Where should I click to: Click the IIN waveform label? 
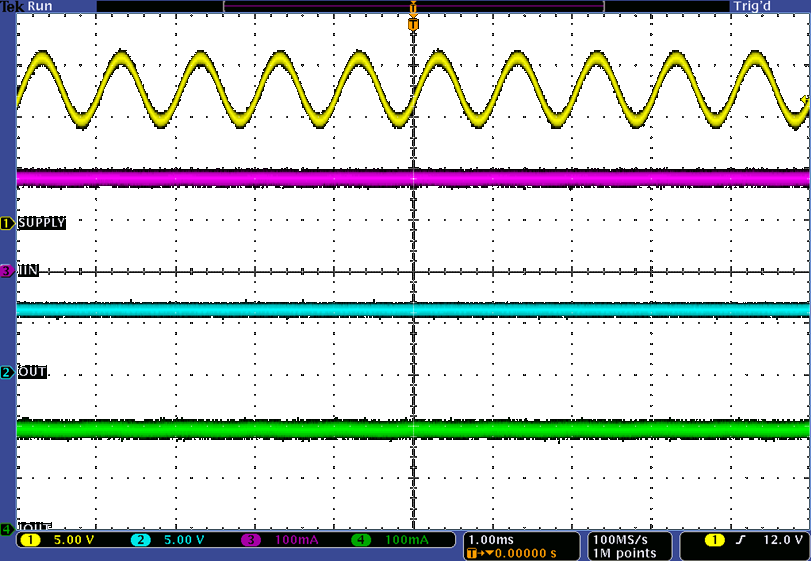(x=28, y=270)
